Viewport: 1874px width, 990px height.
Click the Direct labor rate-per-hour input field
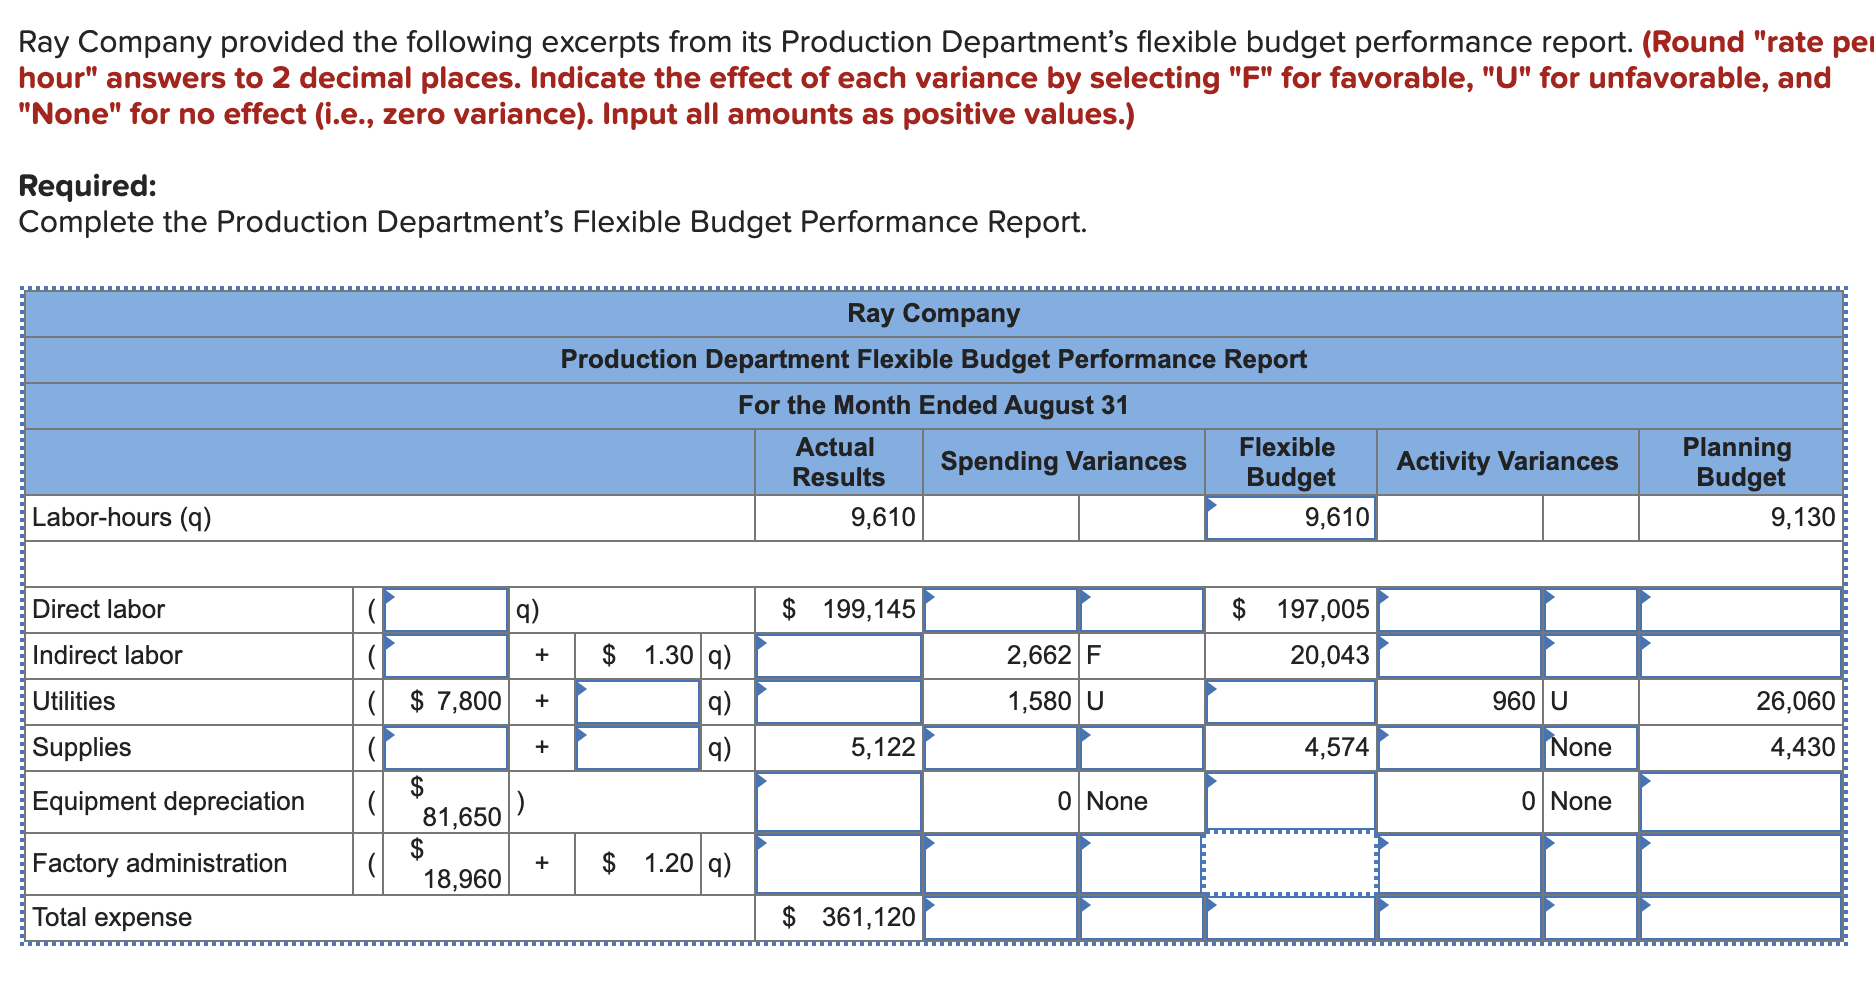[x=446, y=609]
